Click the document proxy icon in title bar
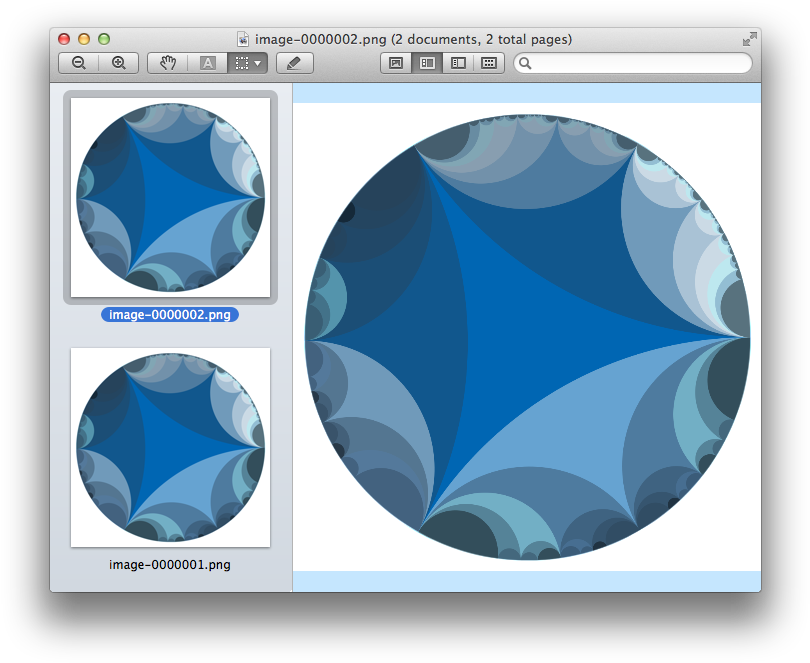Screen dimensions: 810x663 coord(243,39)
